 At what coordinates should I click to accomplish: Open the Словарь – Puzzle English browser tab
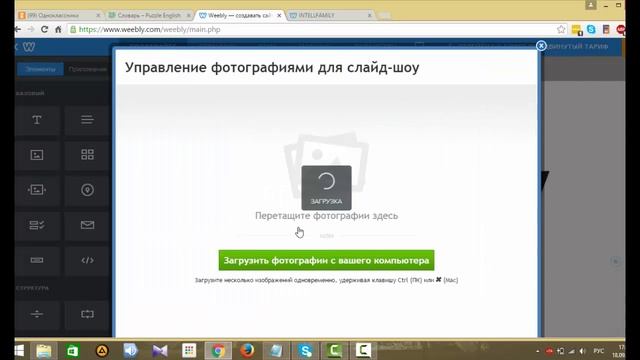[149, 15]
